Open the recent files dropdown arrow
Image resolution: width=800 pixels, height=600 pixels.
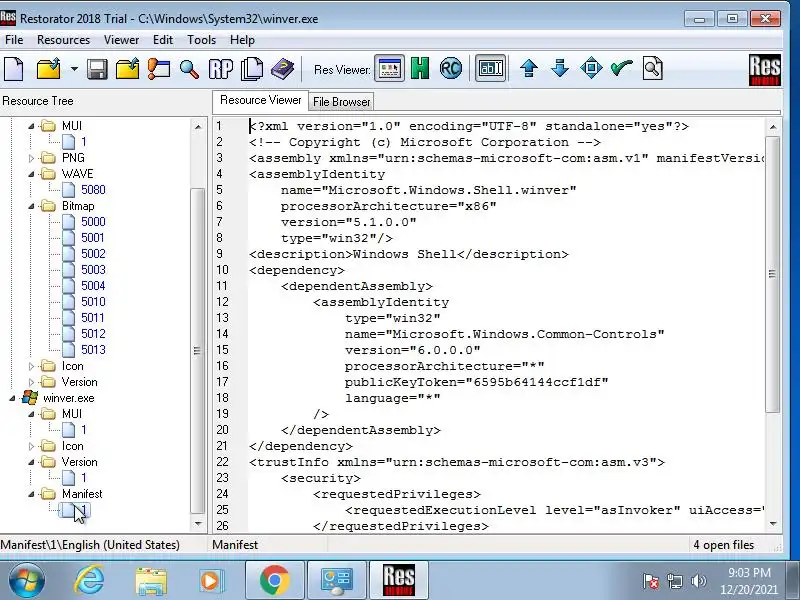[x=74, y=68]
